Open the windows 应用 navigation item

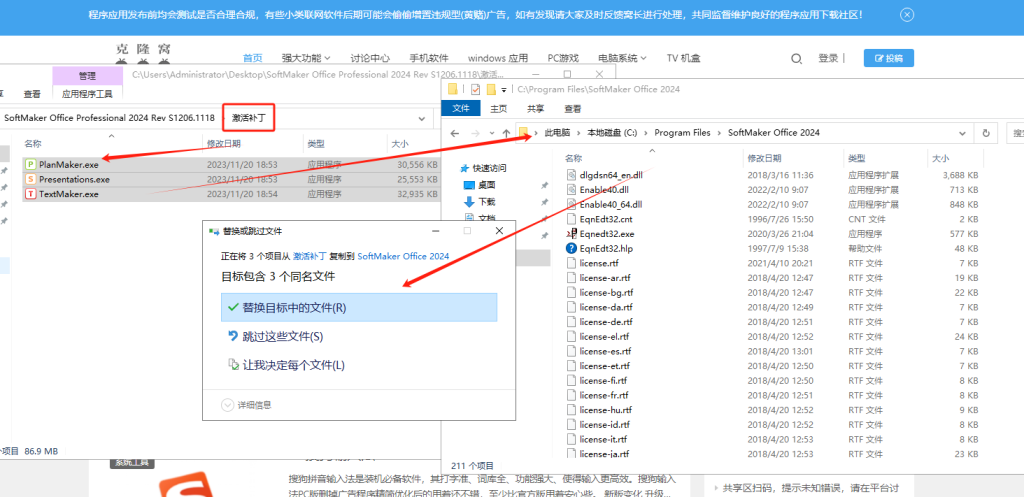498,58
